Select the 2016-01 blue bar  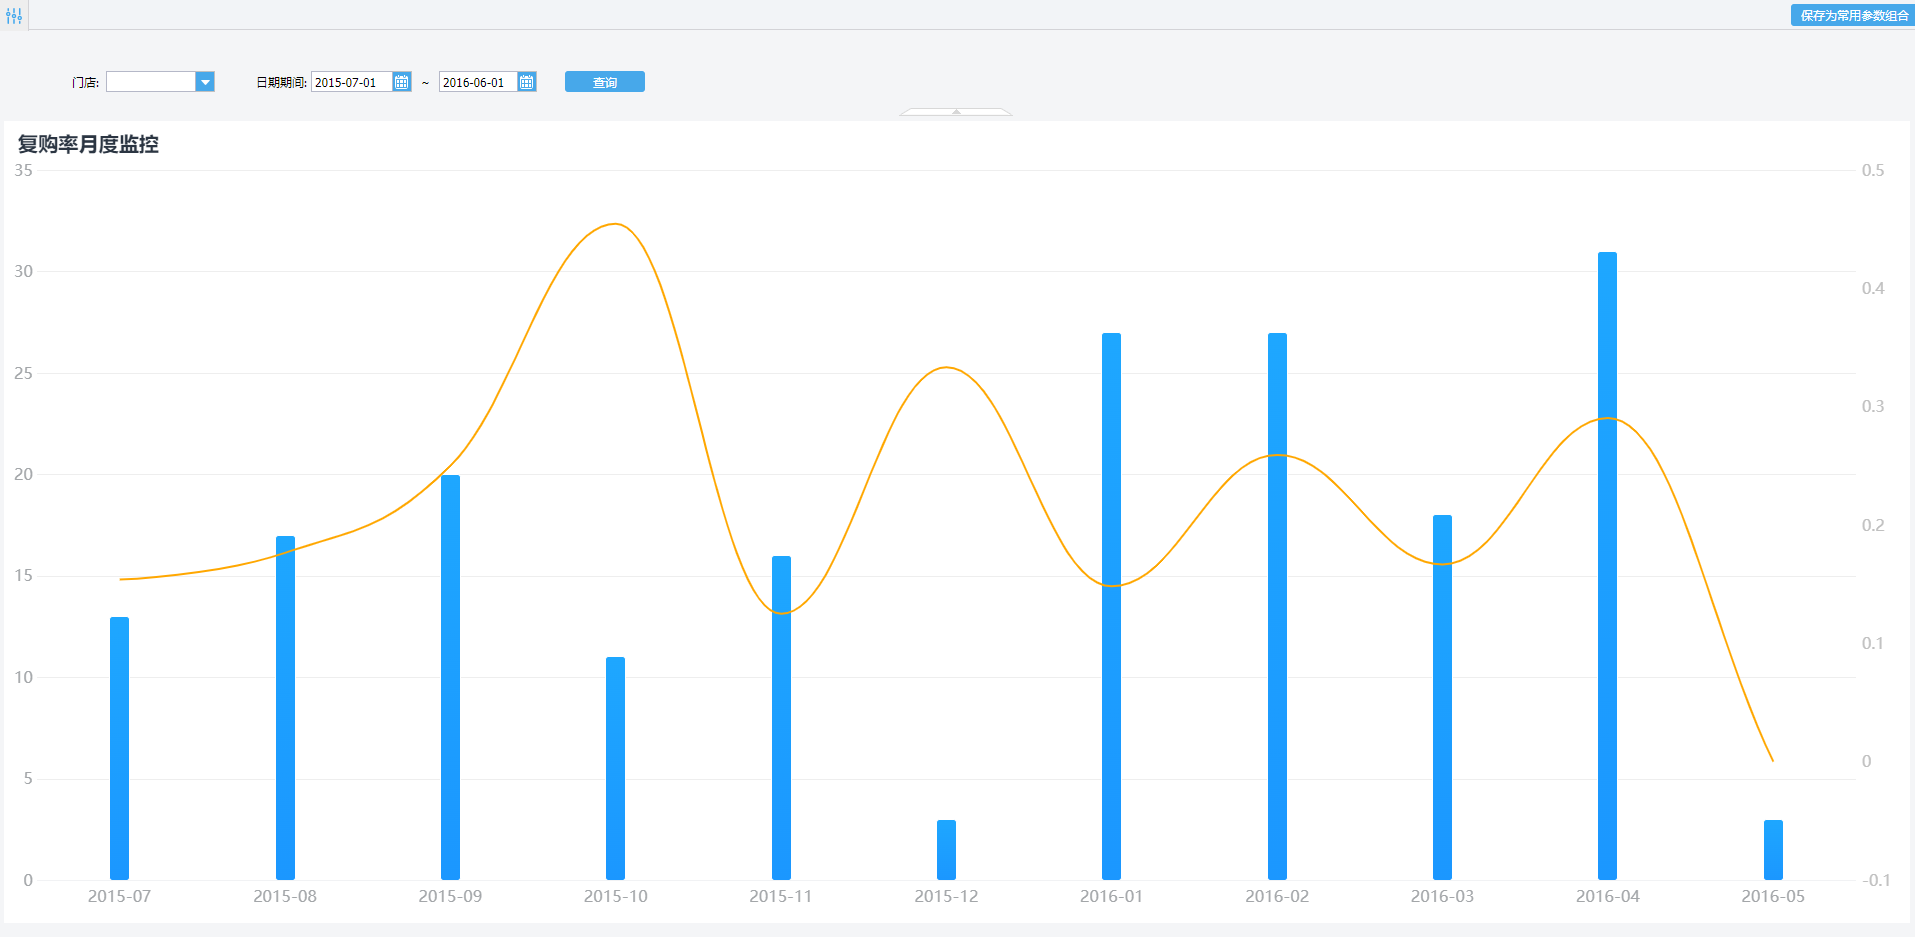point(1111,606)
